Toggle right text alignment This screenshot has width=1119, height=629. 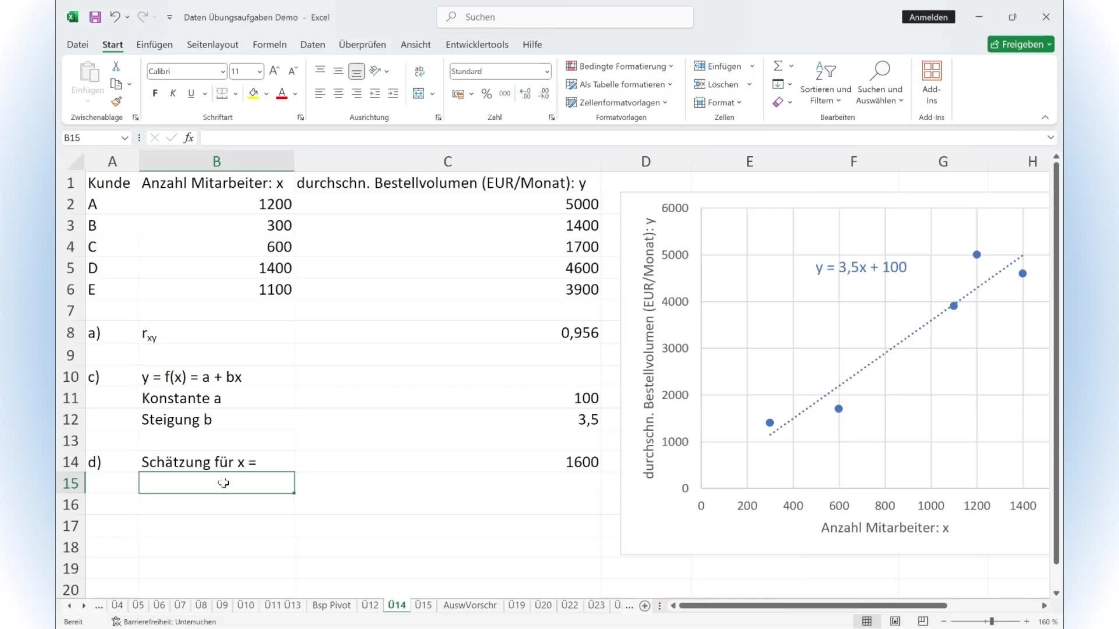(357, 94)
